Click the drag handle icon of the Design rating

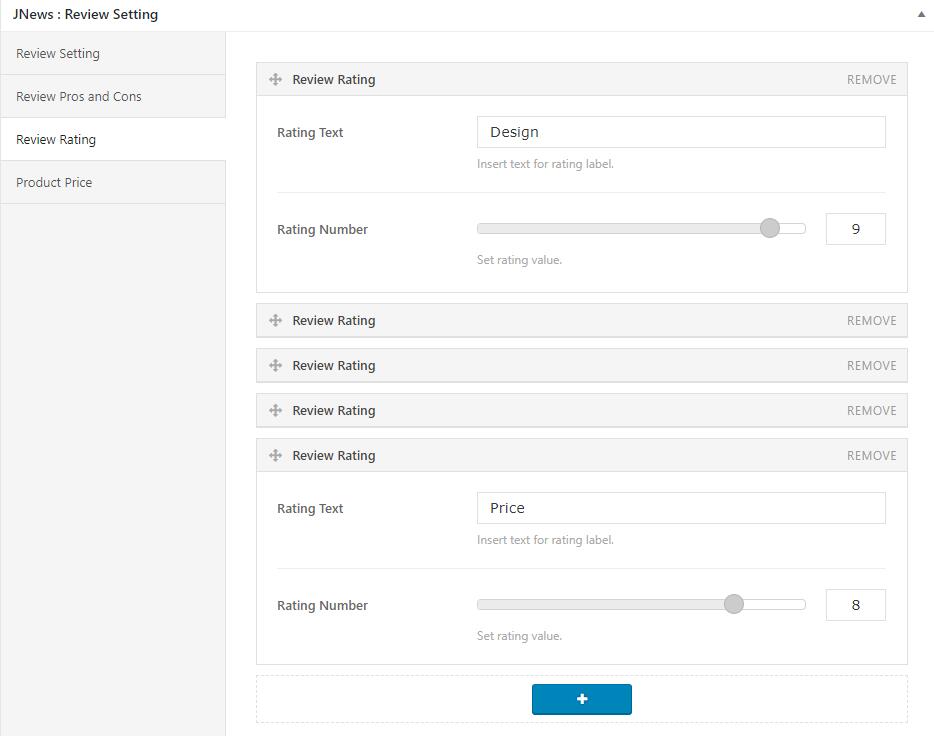pos(275,80)
